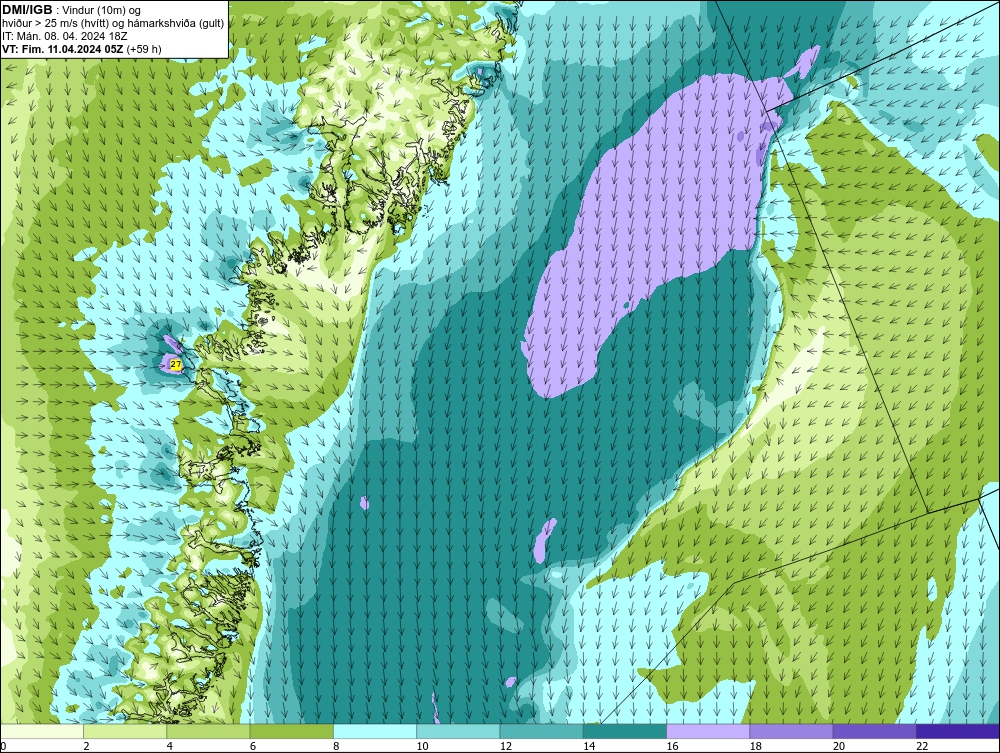
Task: Select the 18–20 m/s purple legend swatch
Action: (x=791, y=731)
